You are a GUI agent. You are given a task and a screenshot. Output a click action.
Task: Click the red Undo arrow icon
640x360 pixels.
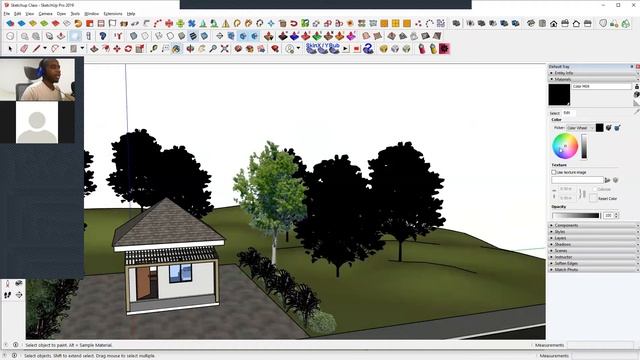[293, 24]
